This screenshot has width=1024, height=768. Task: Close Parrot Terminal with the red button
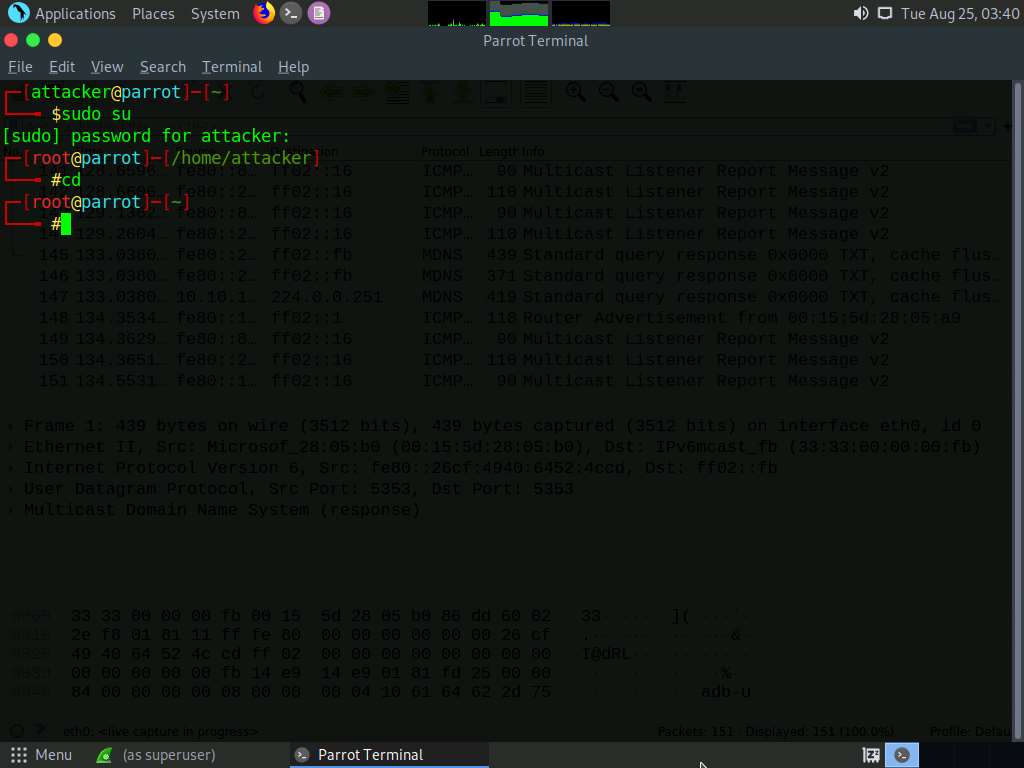pyautogui.click(x=11, y=40)
